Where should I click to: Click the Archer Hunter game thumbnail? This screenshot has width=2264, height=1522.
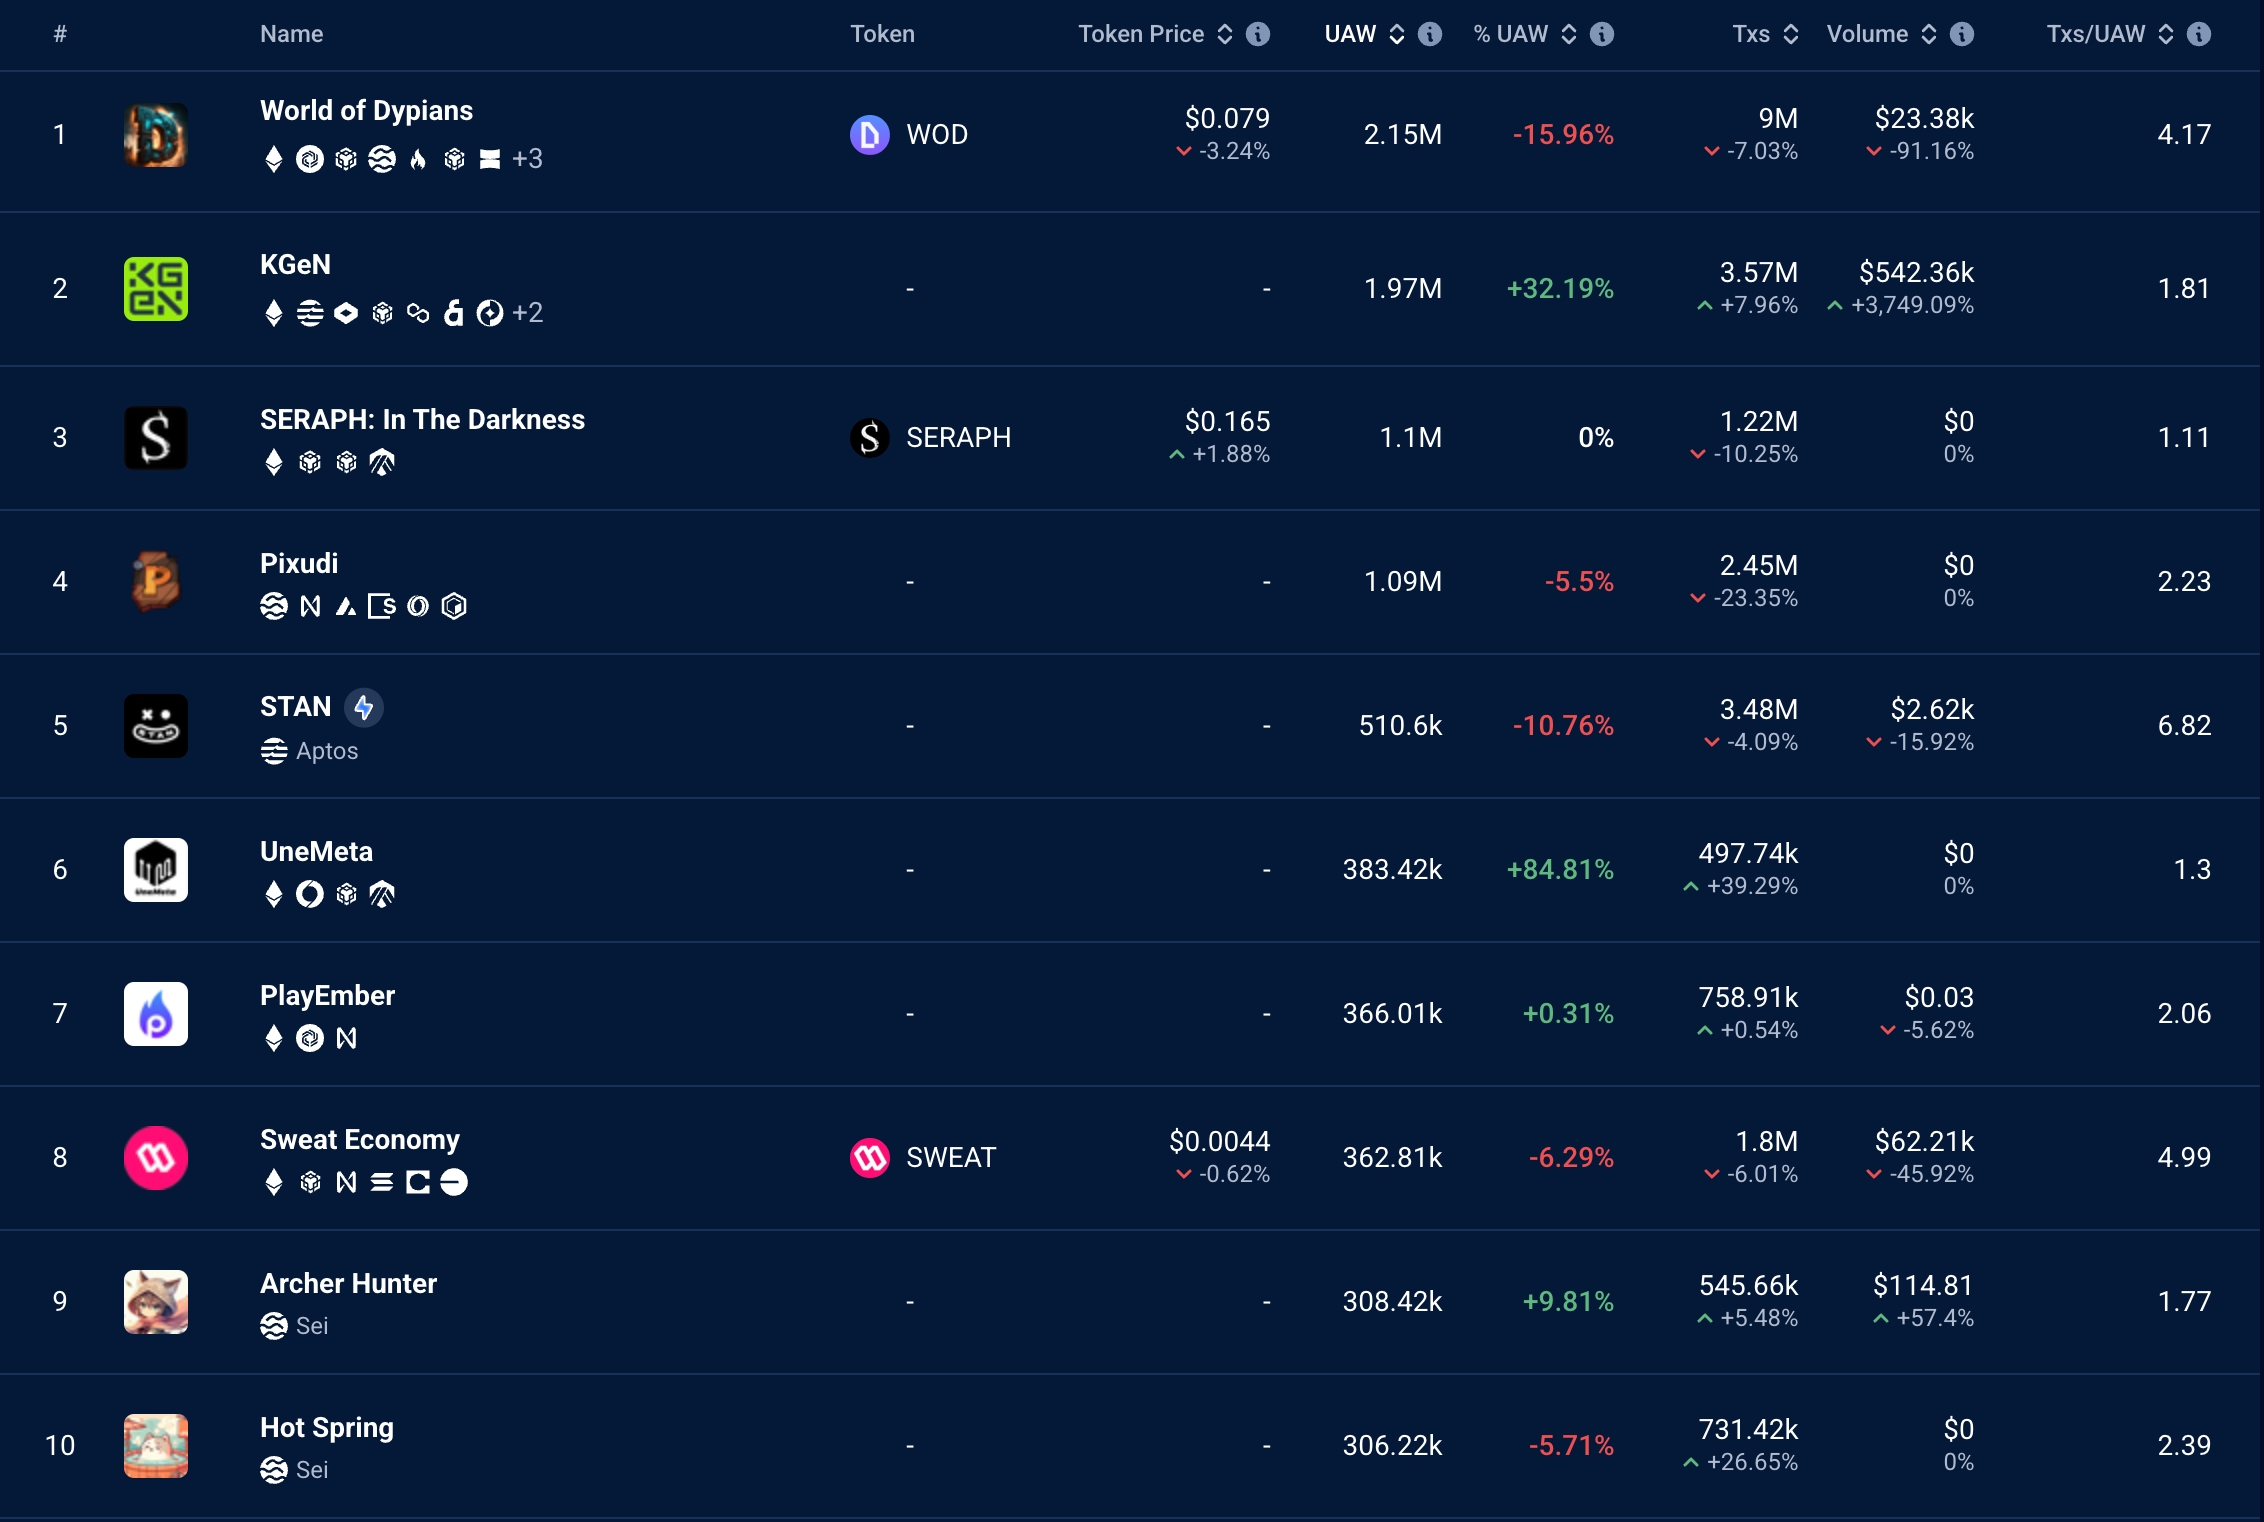pos(156,1302)
